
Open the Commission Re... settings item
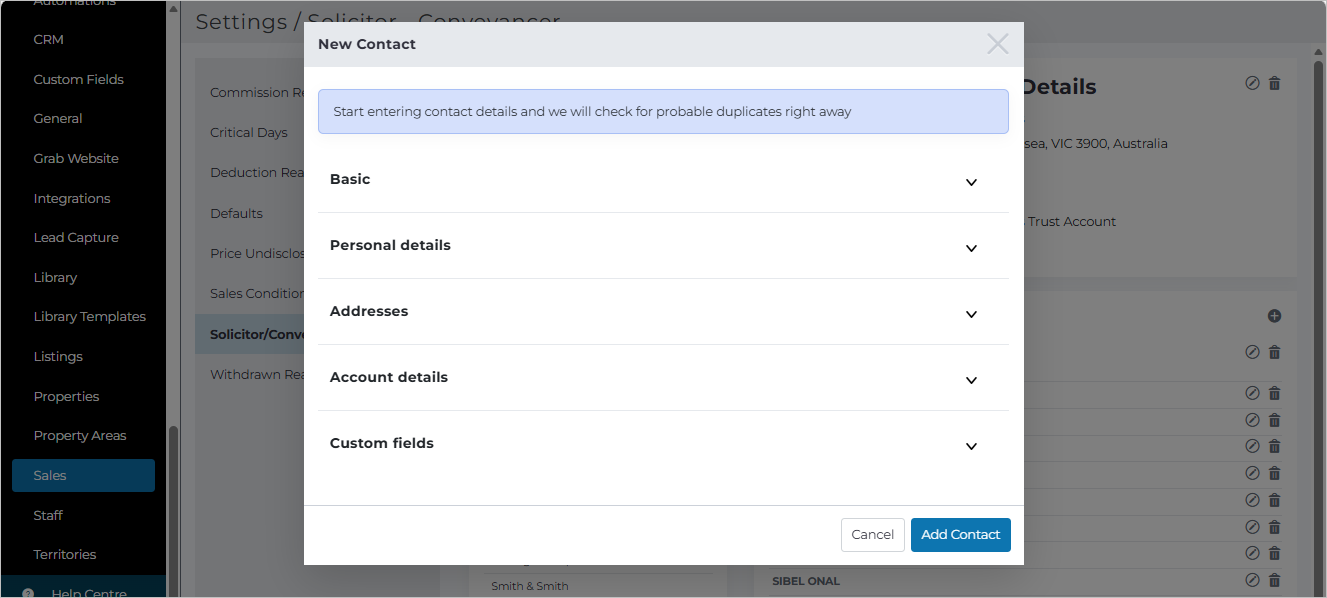click(x=257, y=92)
